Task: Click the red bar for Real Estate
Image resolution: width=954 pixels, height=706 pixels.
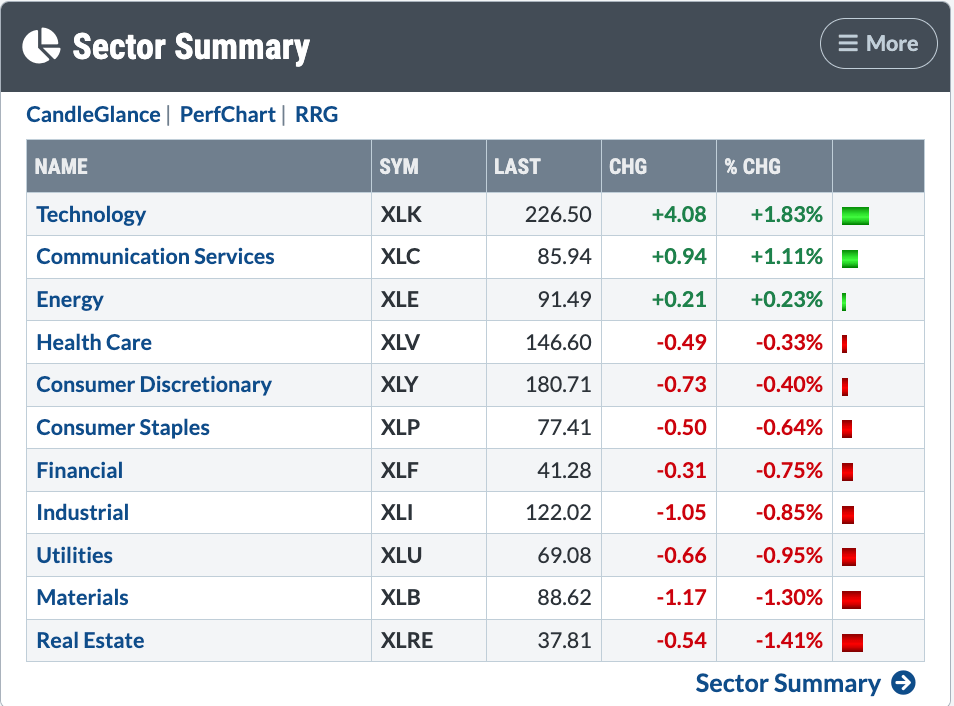Action: coord(853,642)
